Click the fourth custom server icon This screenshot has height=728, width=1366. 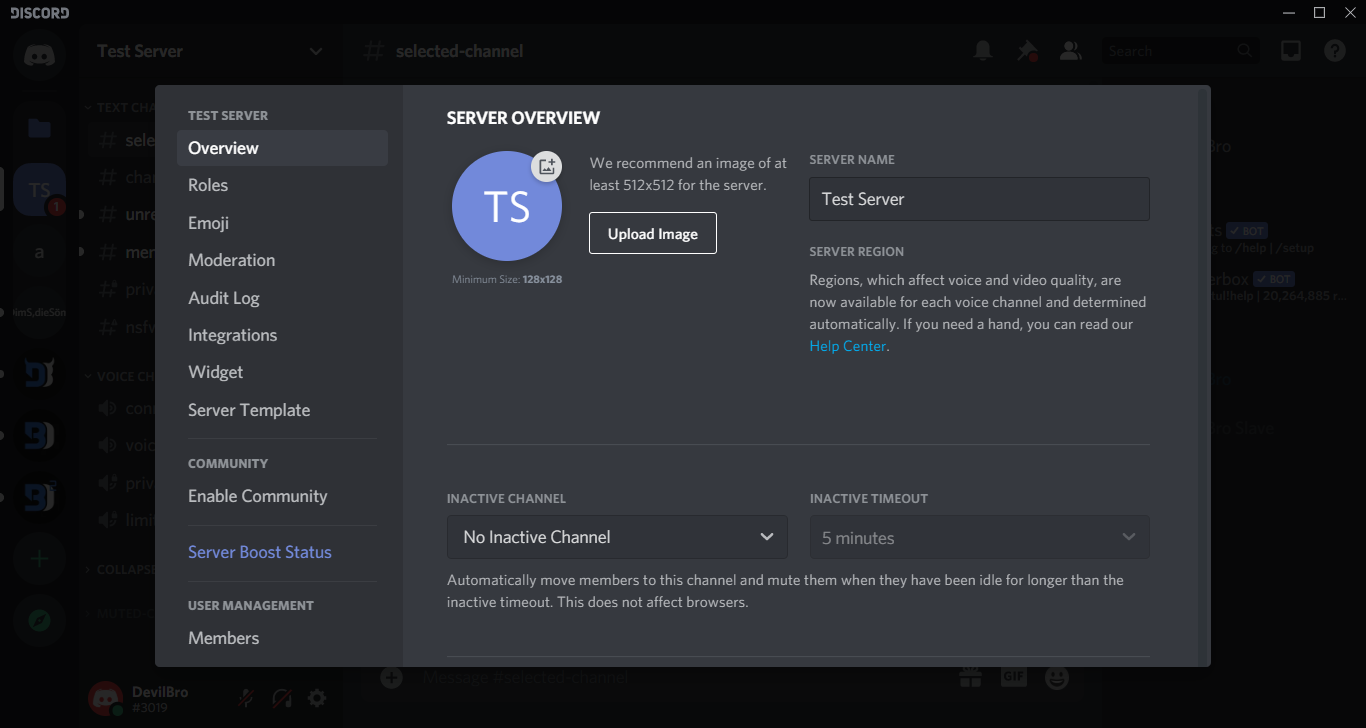(39, 374)
